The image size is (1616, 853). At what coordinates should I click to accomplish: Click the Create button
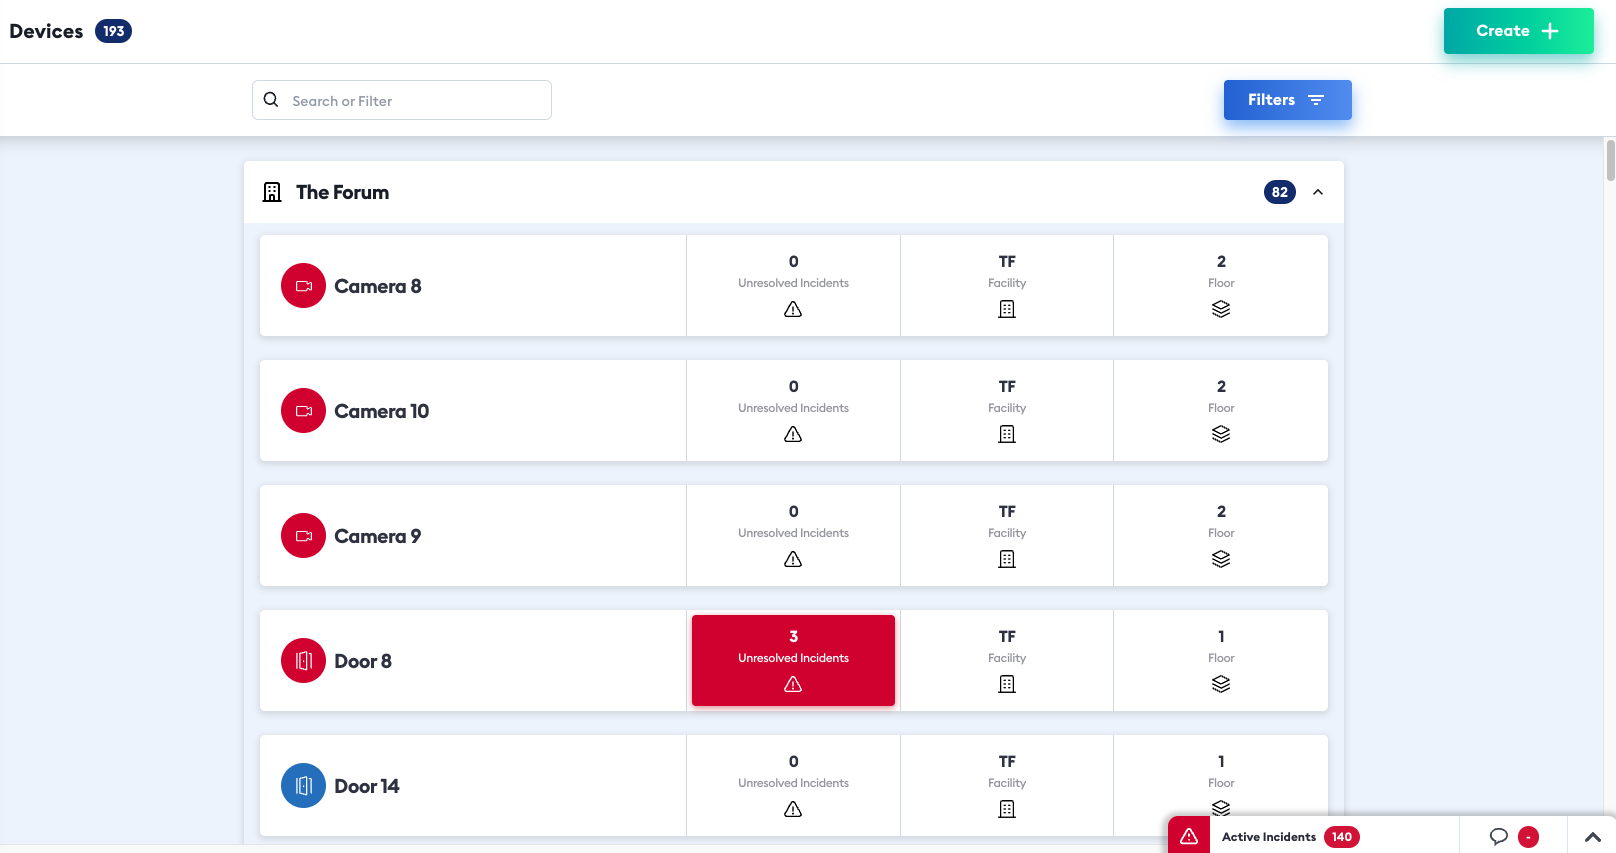[x=1519, y=31]
